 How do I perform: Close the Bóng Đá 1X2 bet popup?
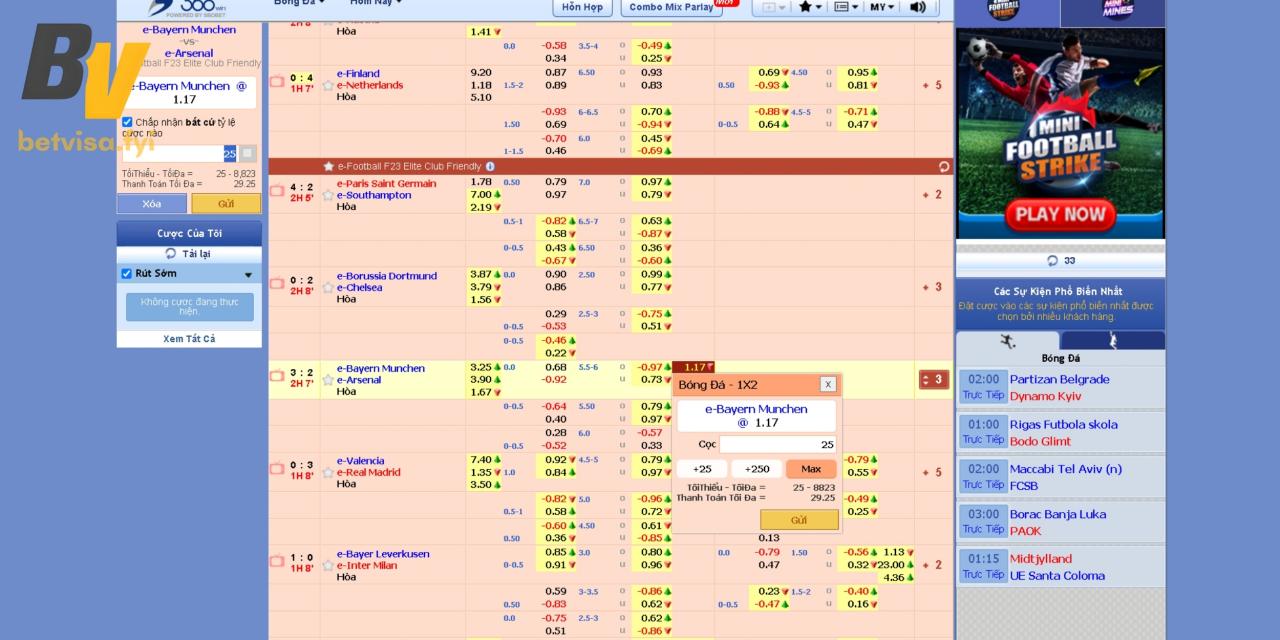[827, 385]
